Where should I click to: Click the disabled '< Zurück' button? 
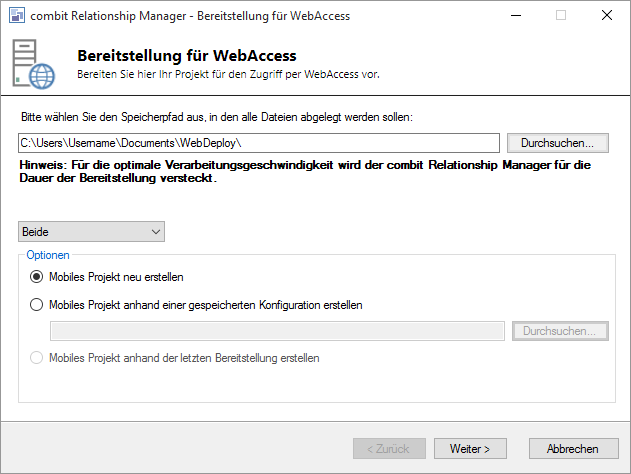[389, 449]
